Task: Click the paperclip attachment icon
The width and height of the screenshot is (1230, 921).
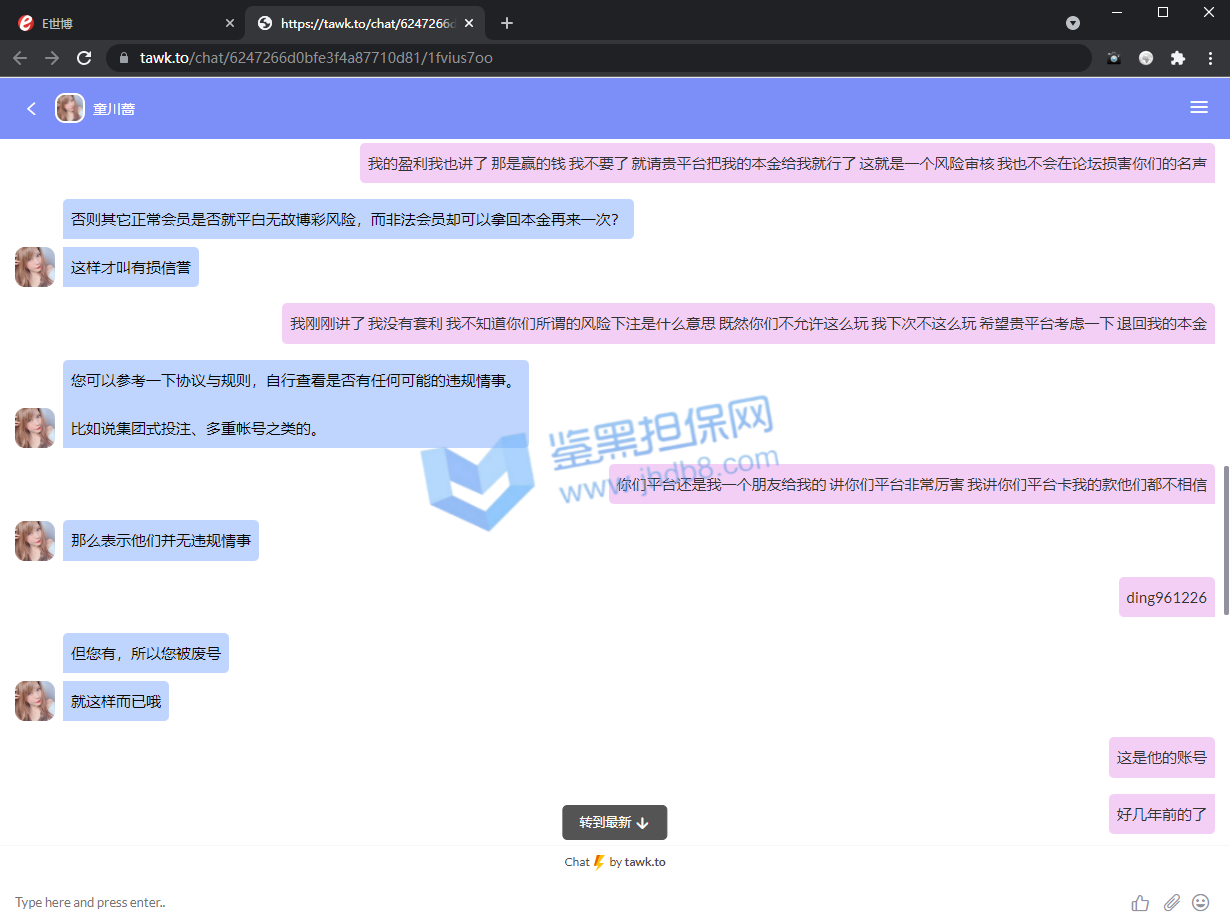Action: coord(1171,902)
